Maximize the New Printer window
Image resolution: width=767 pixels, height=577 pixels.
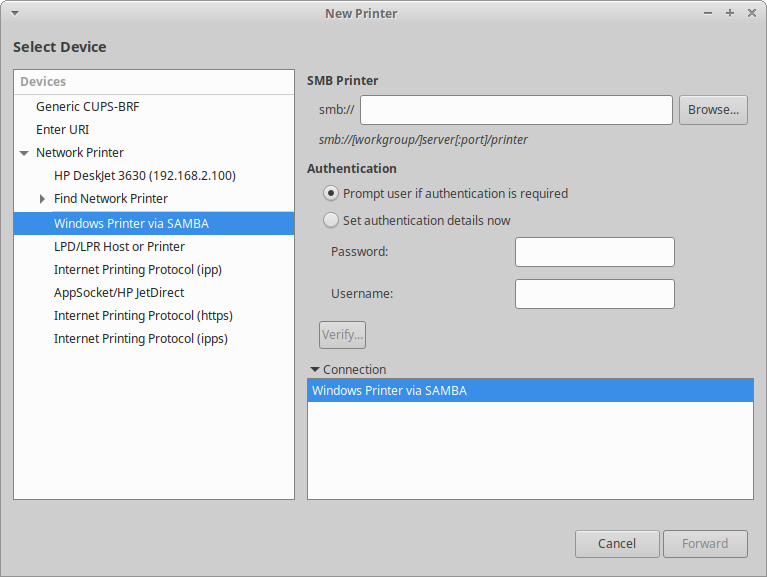731,13
